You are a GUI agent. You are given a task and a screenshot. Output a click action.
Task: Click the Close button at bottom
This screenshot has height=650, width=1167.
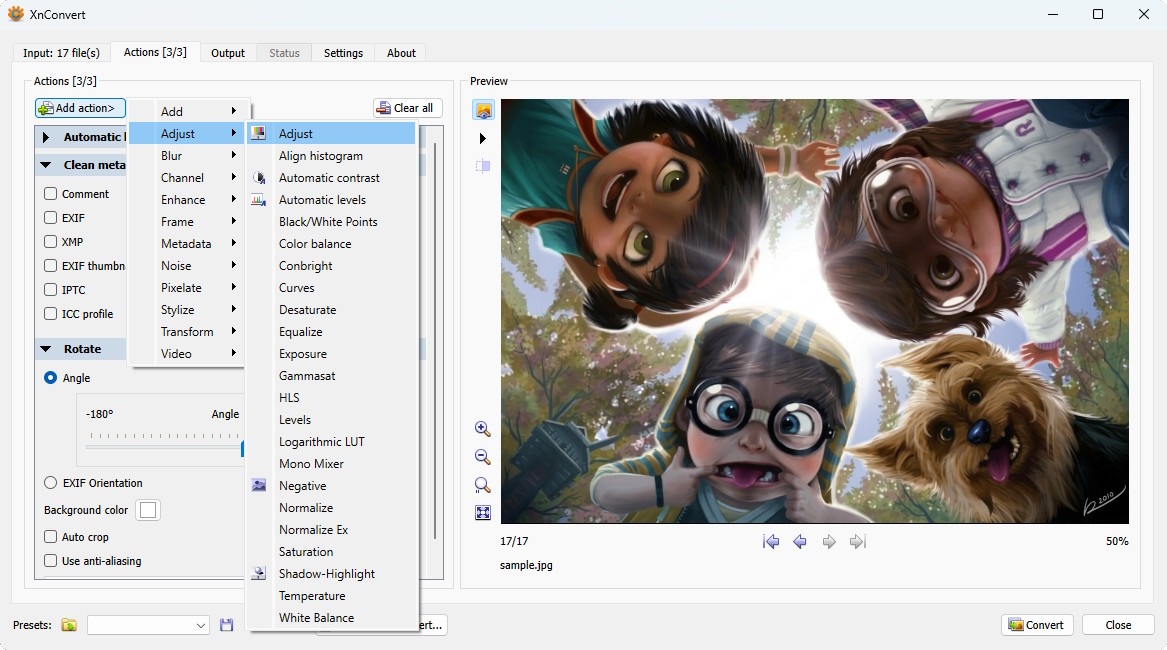click(1118, 625)
